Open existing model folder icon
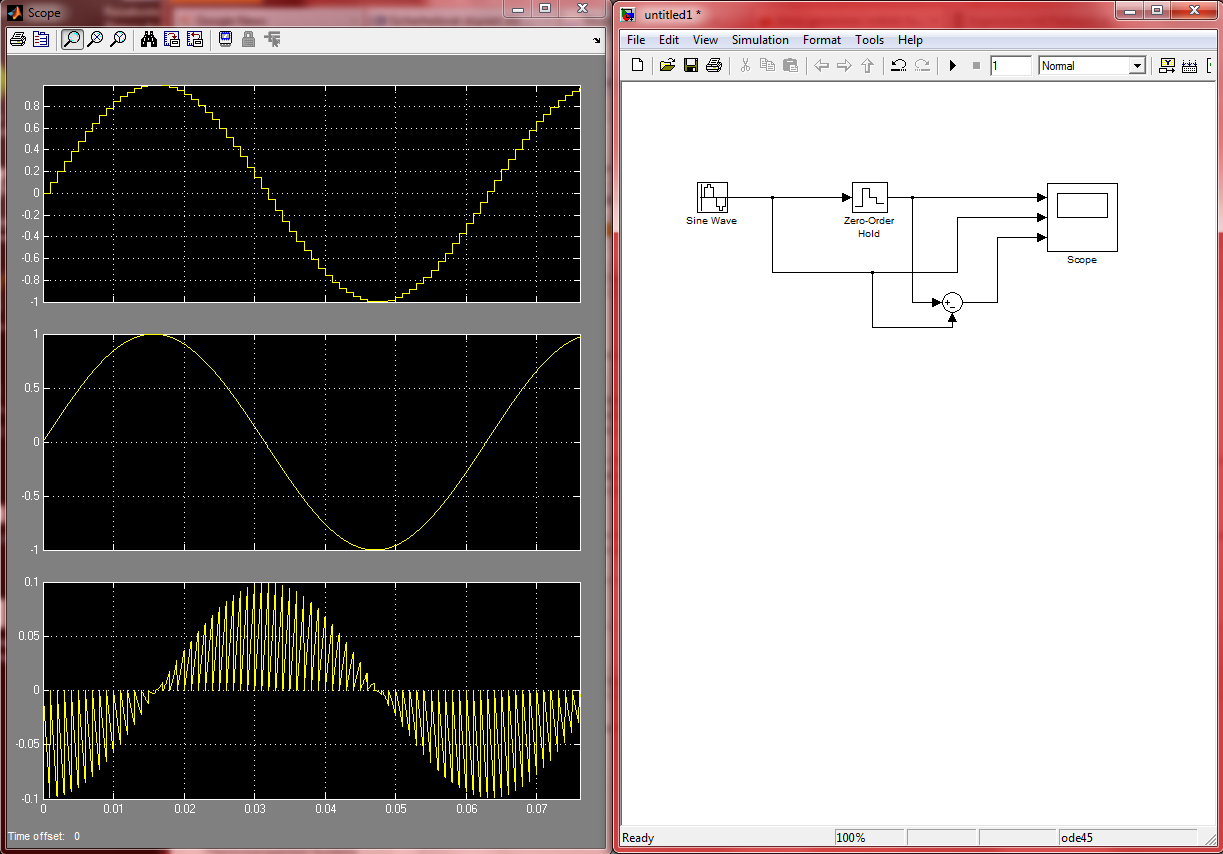The height and width of the screenshot is (854, 1223). pyautogui.click(x=667, y=66)
